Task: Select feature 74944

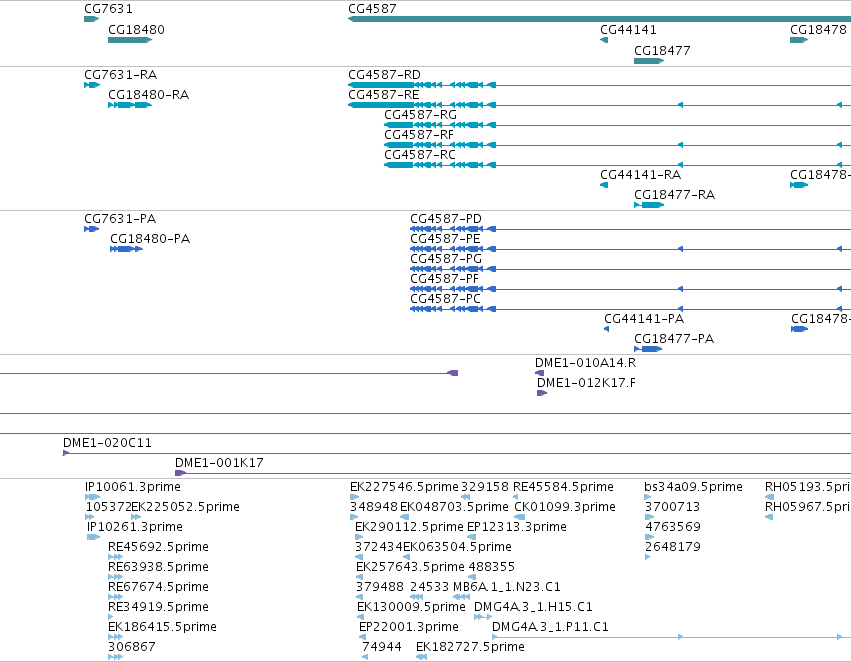Action: (382, 647)
